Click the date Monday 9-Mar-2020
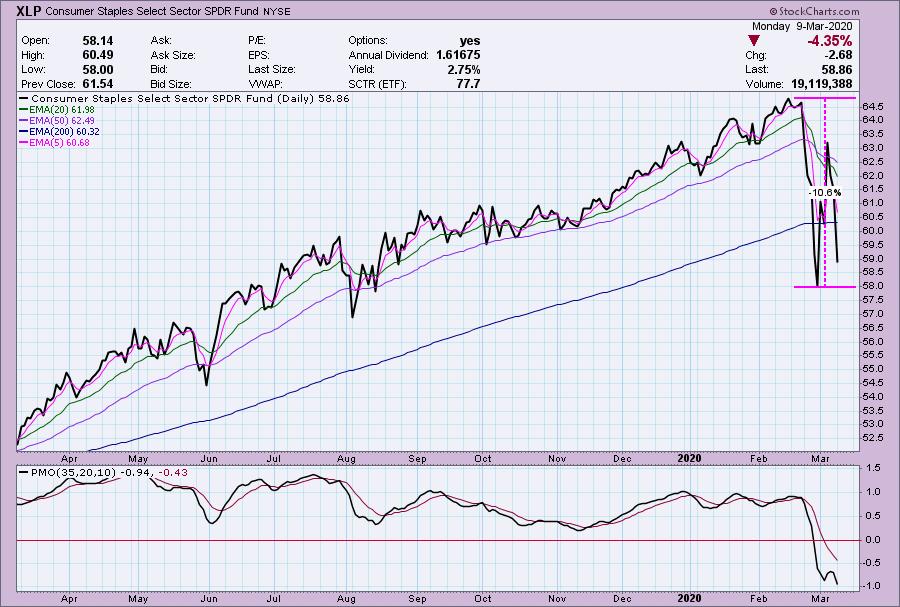900x607 pixels. click(x=802, y=26)
